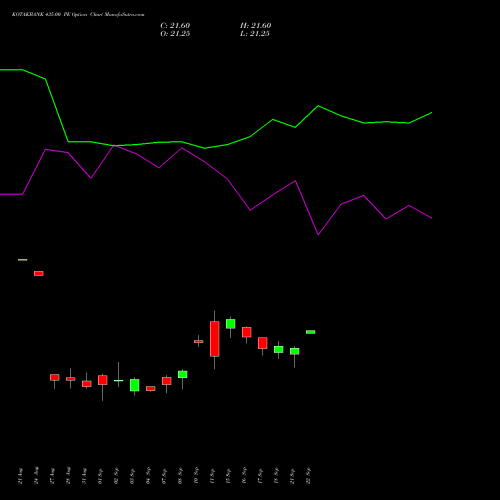Click the 07 Sep date label
Viewport: 500px width, 500px height.
tap(164, 476)
